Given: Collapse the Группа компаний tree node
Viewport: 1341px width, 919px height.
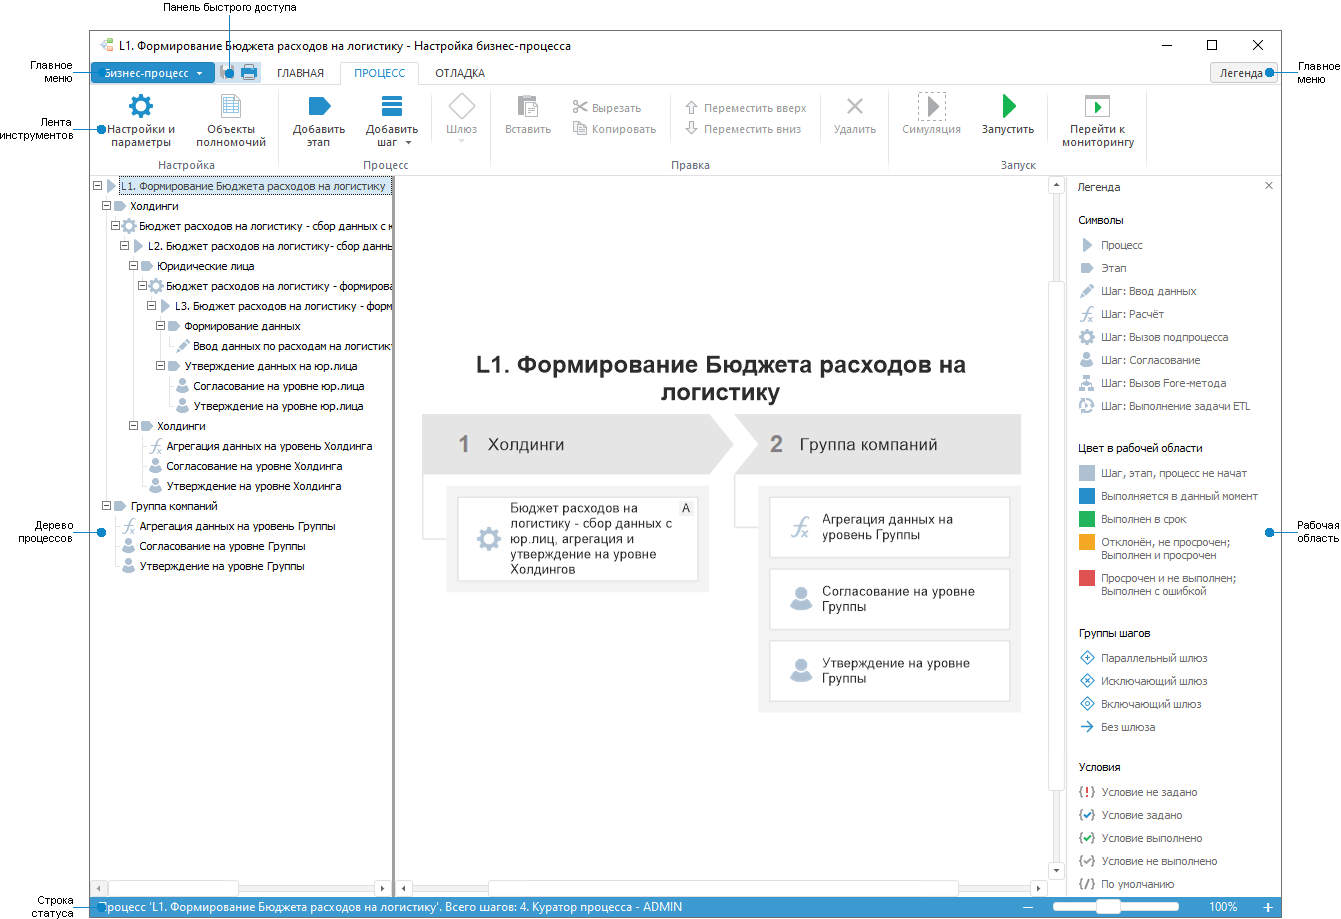Looking at the screenshot, I should click(107, 506).
